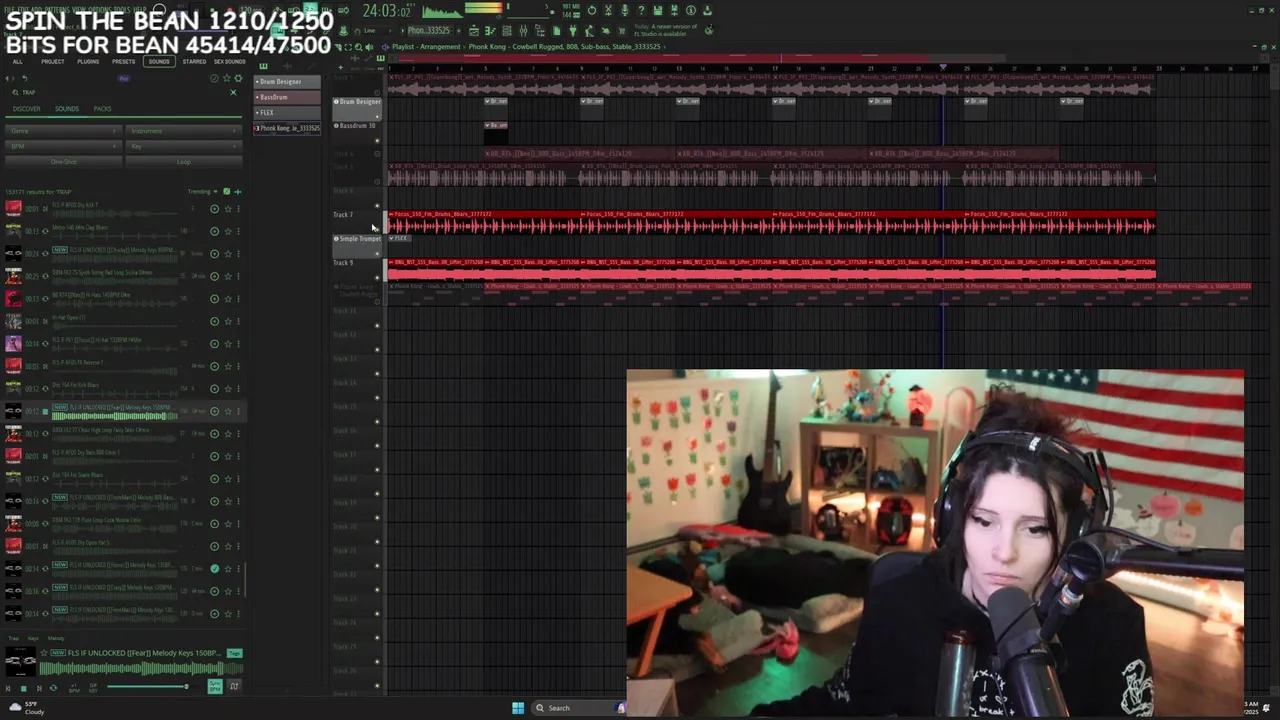Screen dimensions: 1280x720
Task: Open the Key filter dropdown
Action: point(184,146)
